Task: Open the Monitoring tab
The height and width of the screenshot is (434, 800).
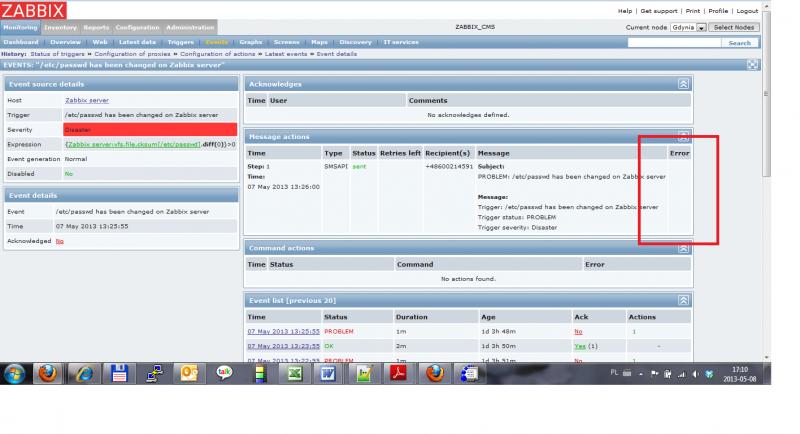Action: pyautogui.click(x=20, y=28)
